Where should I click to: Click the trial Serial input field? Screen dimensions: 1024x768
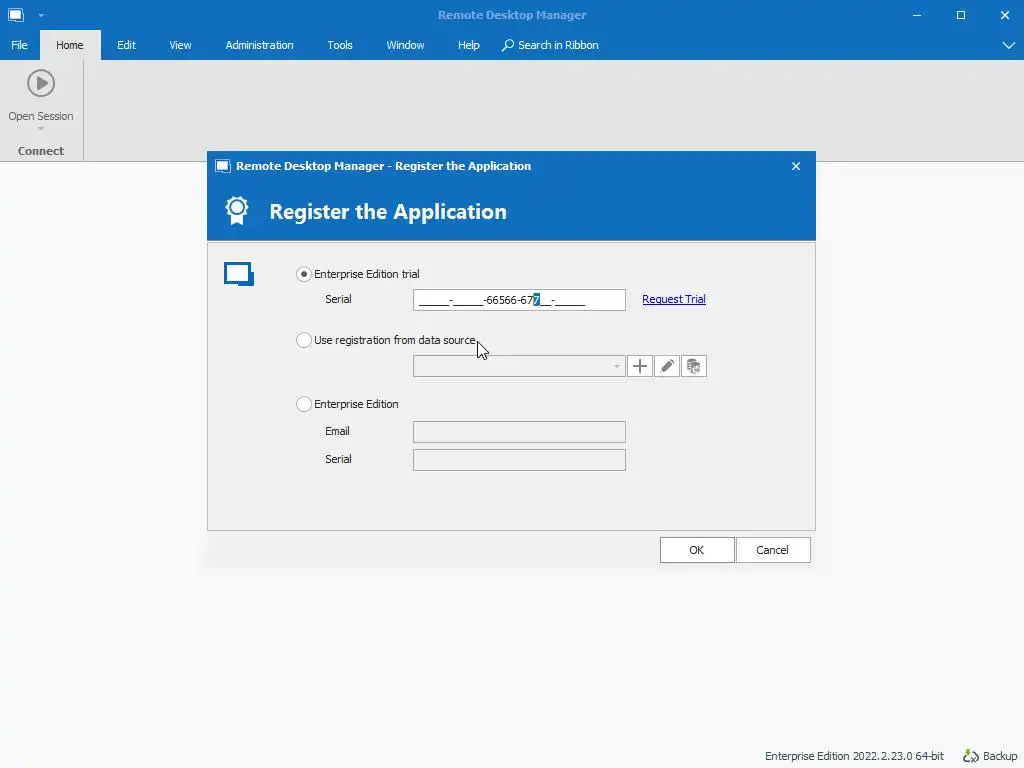coord(519,300)
